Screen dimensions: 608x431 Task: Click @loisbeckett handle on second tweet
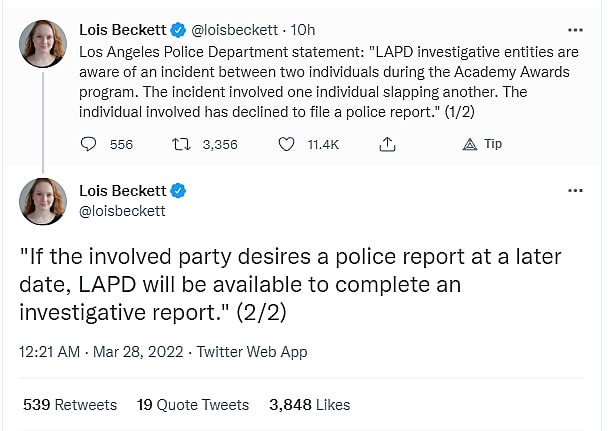coord(122,211)
